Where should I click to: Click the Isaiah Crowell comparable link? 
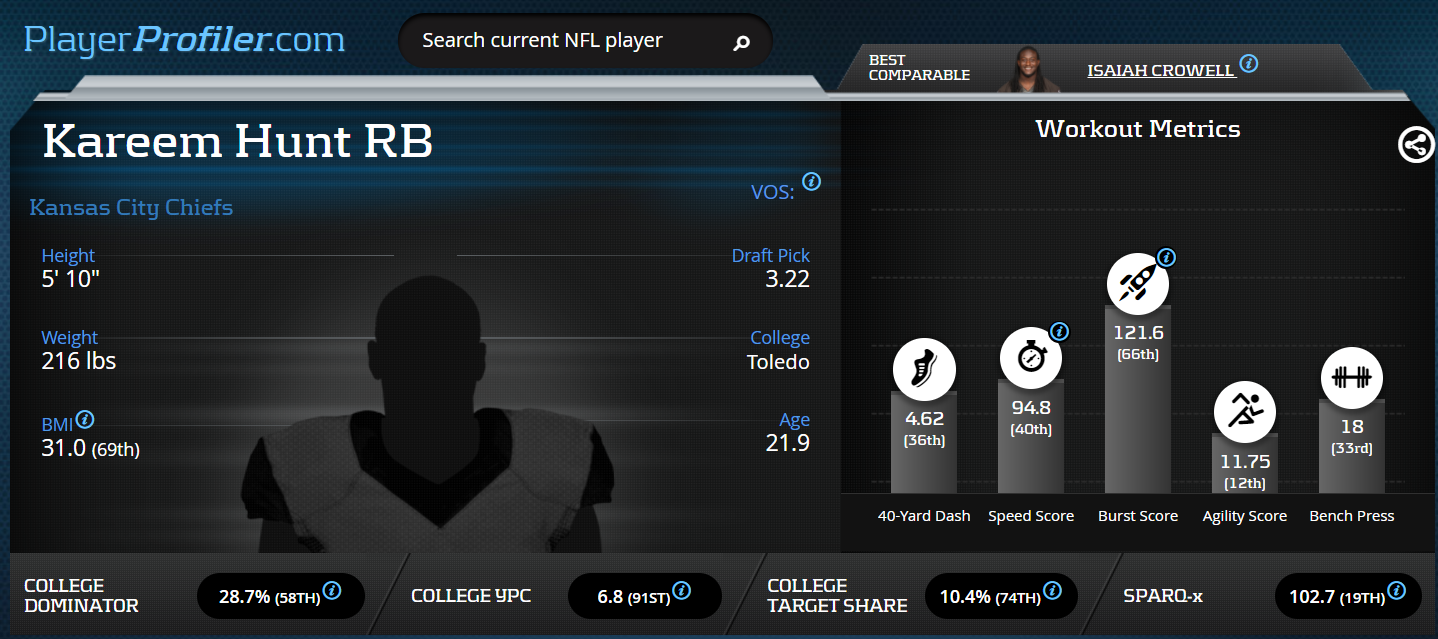[1159, 70]
